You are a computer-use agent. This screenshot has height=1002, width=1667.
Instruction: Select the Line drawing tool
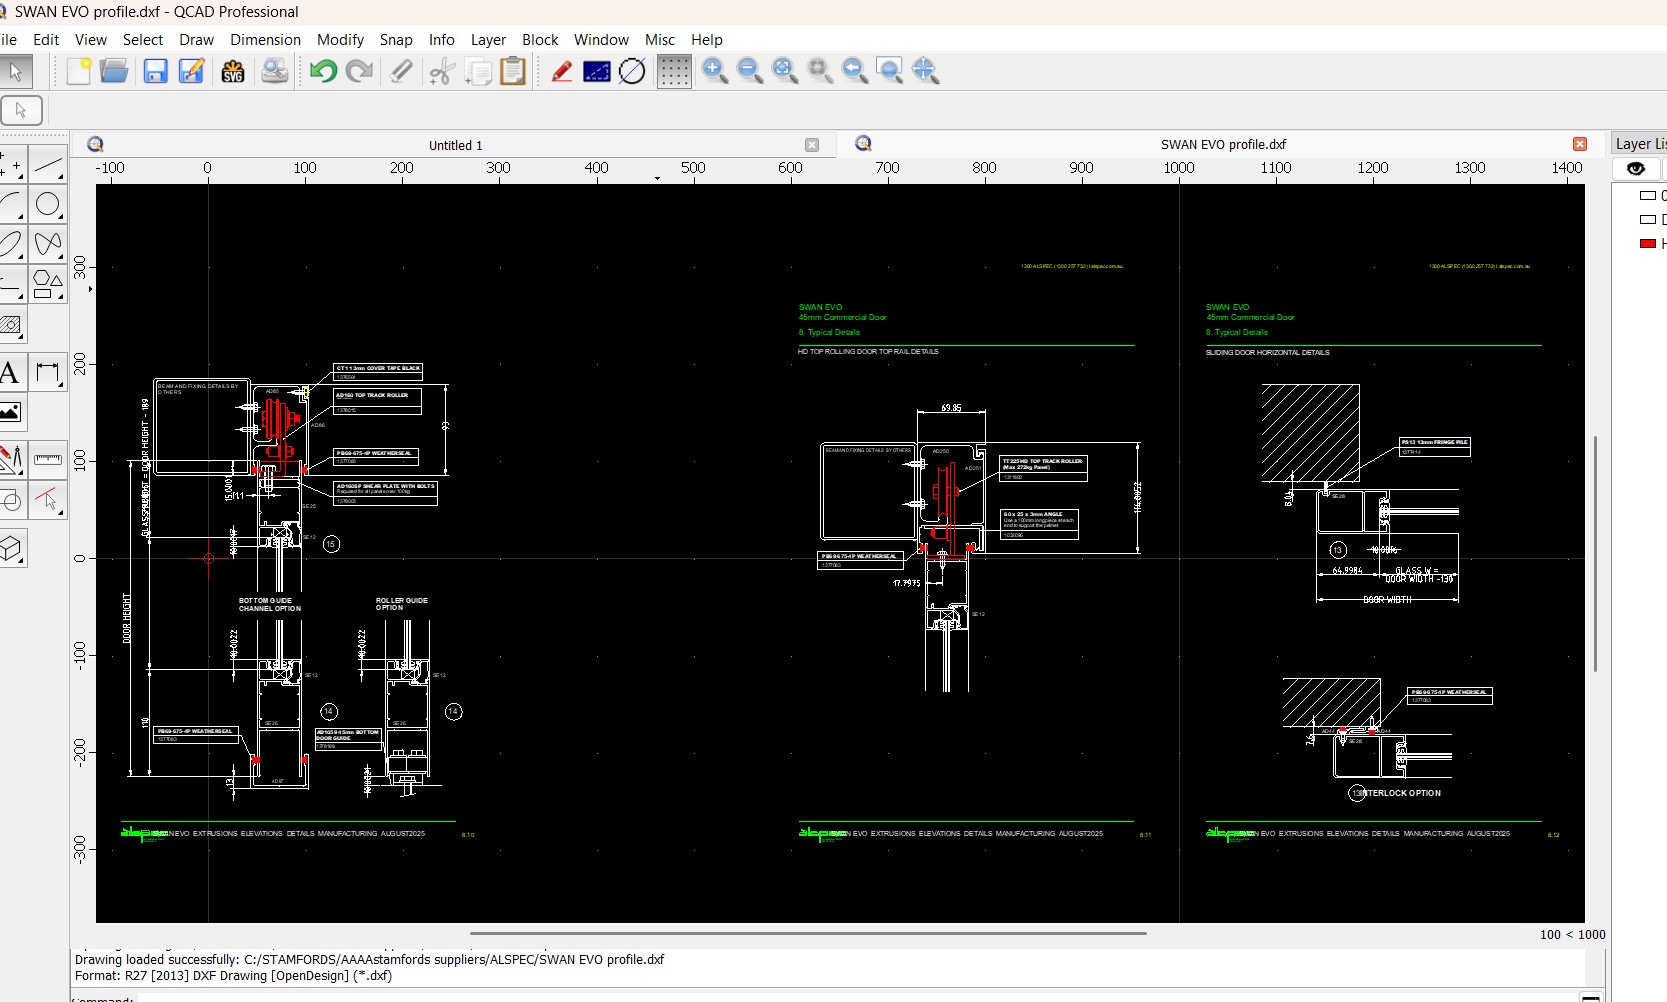[x=47, y=165]
